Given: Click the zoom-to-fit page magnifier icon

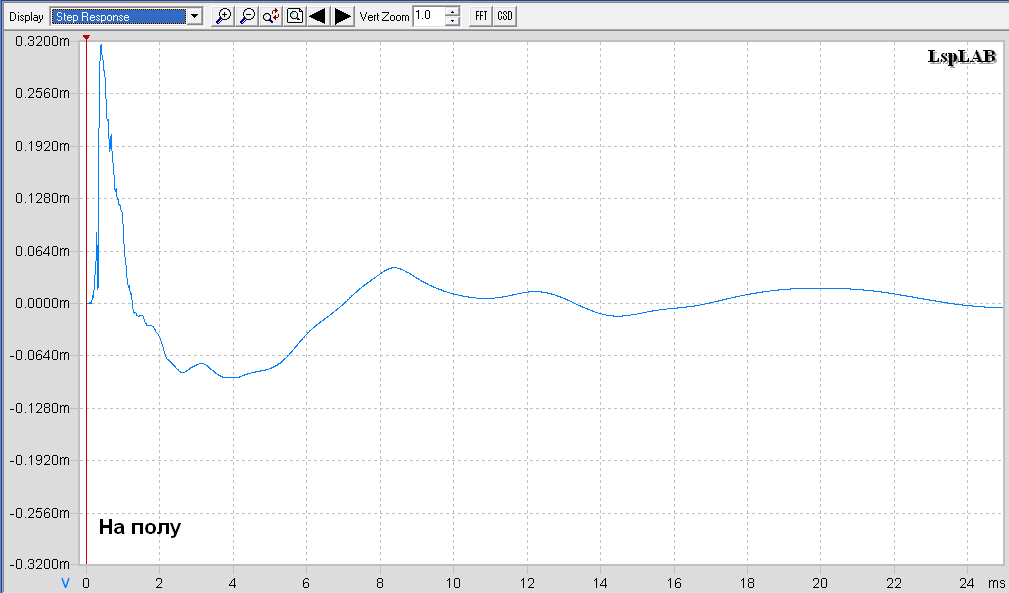Looking at the screenshot, I should tap(295, 16).
